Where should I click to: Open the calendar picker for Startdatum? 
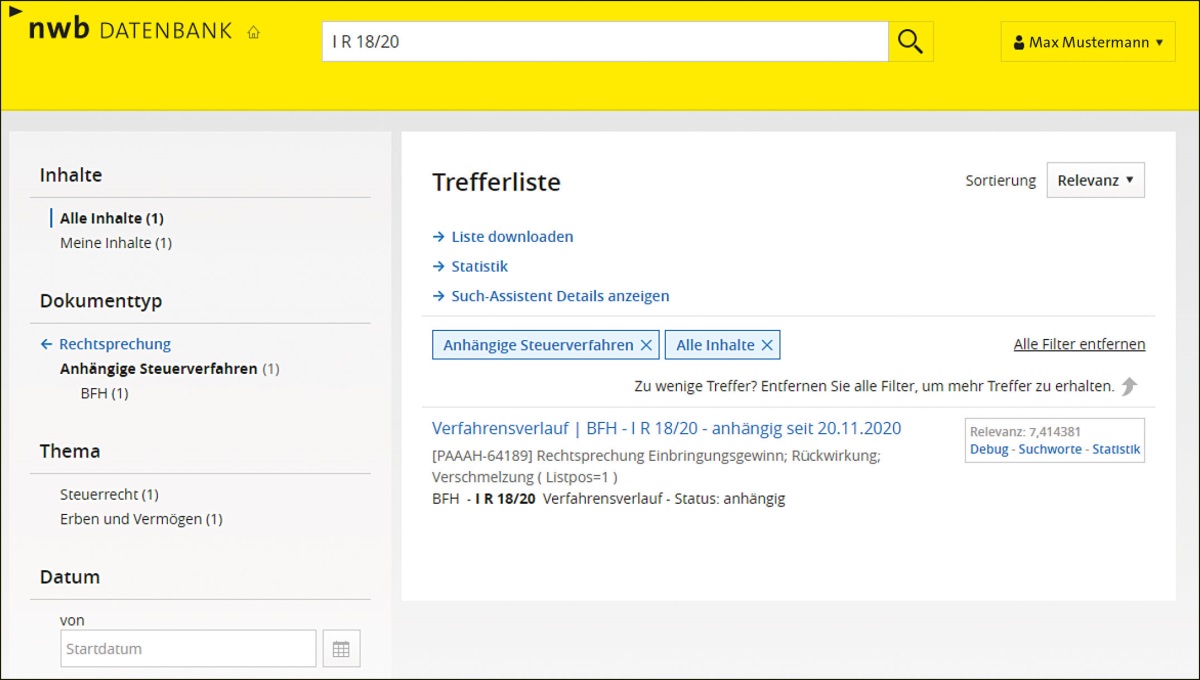[341, 649]
